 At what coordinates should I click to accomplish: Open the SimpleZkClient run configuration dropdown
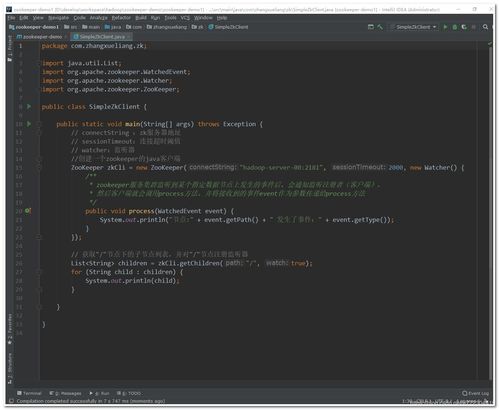point(414,27)
